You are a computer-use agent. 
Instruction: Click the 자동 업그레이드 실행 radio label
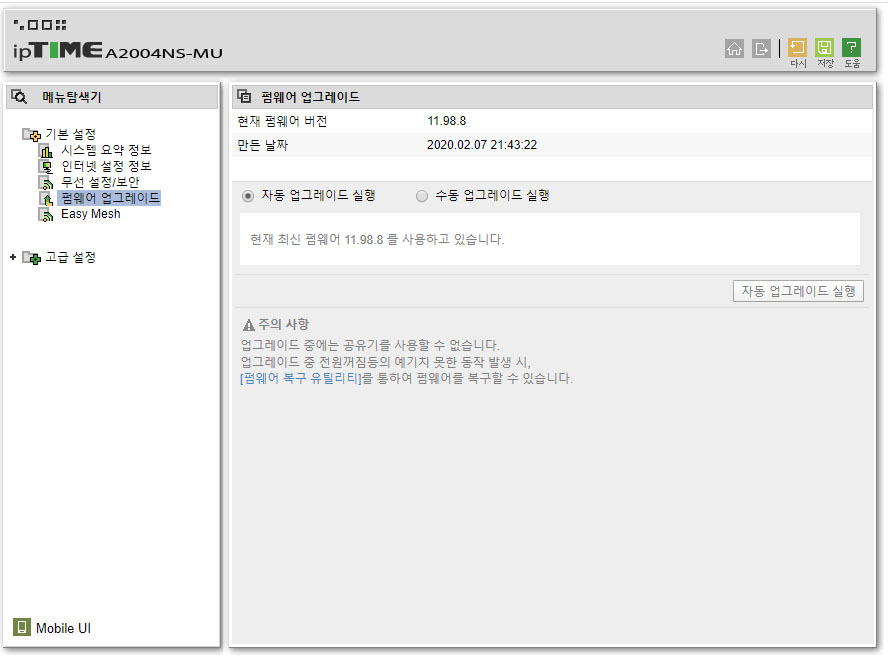pos(318,195)
